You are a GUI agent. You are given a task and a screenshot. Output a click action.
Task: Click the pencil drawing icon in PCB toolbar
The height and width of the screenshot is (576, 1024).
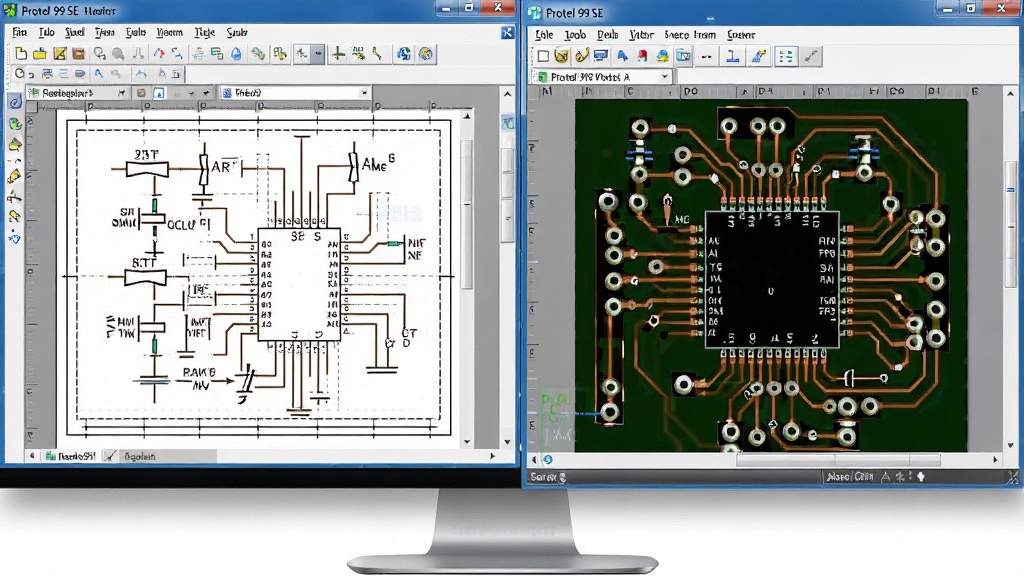coord(758,57)
